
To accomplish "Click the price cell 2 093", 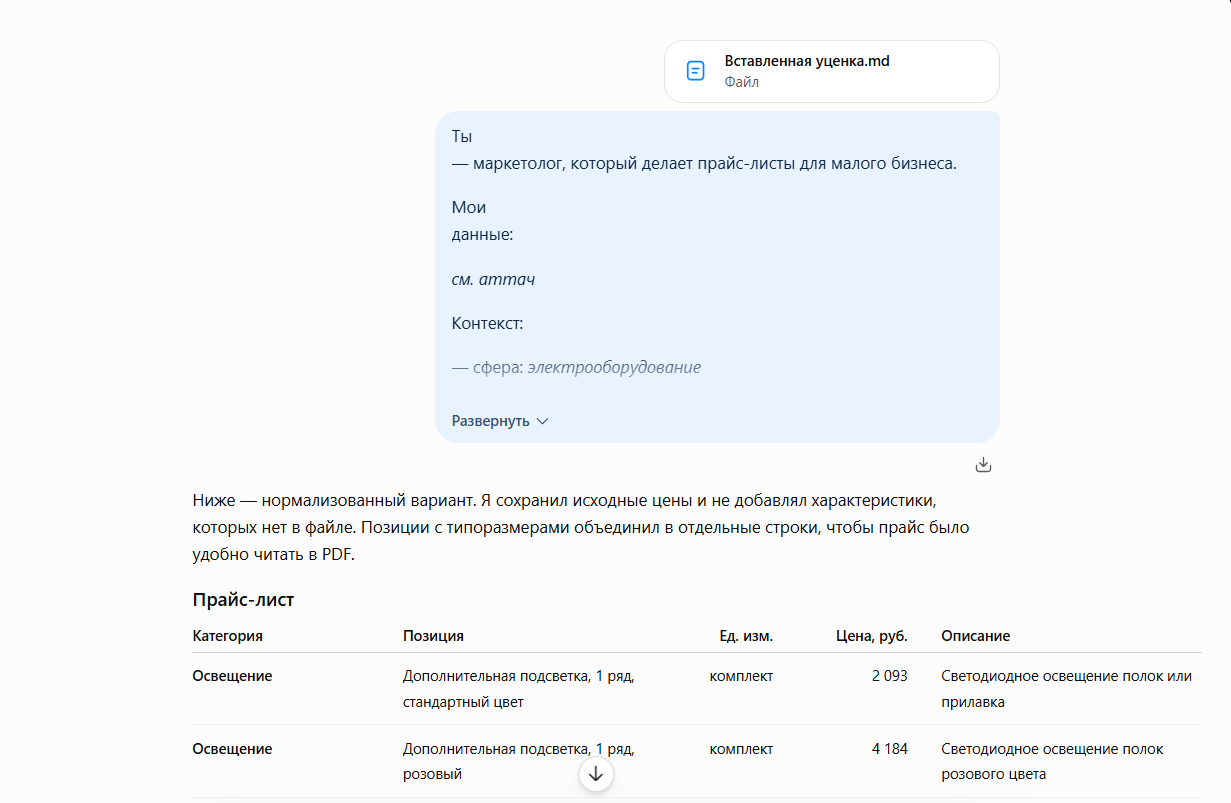I will 889,676.
